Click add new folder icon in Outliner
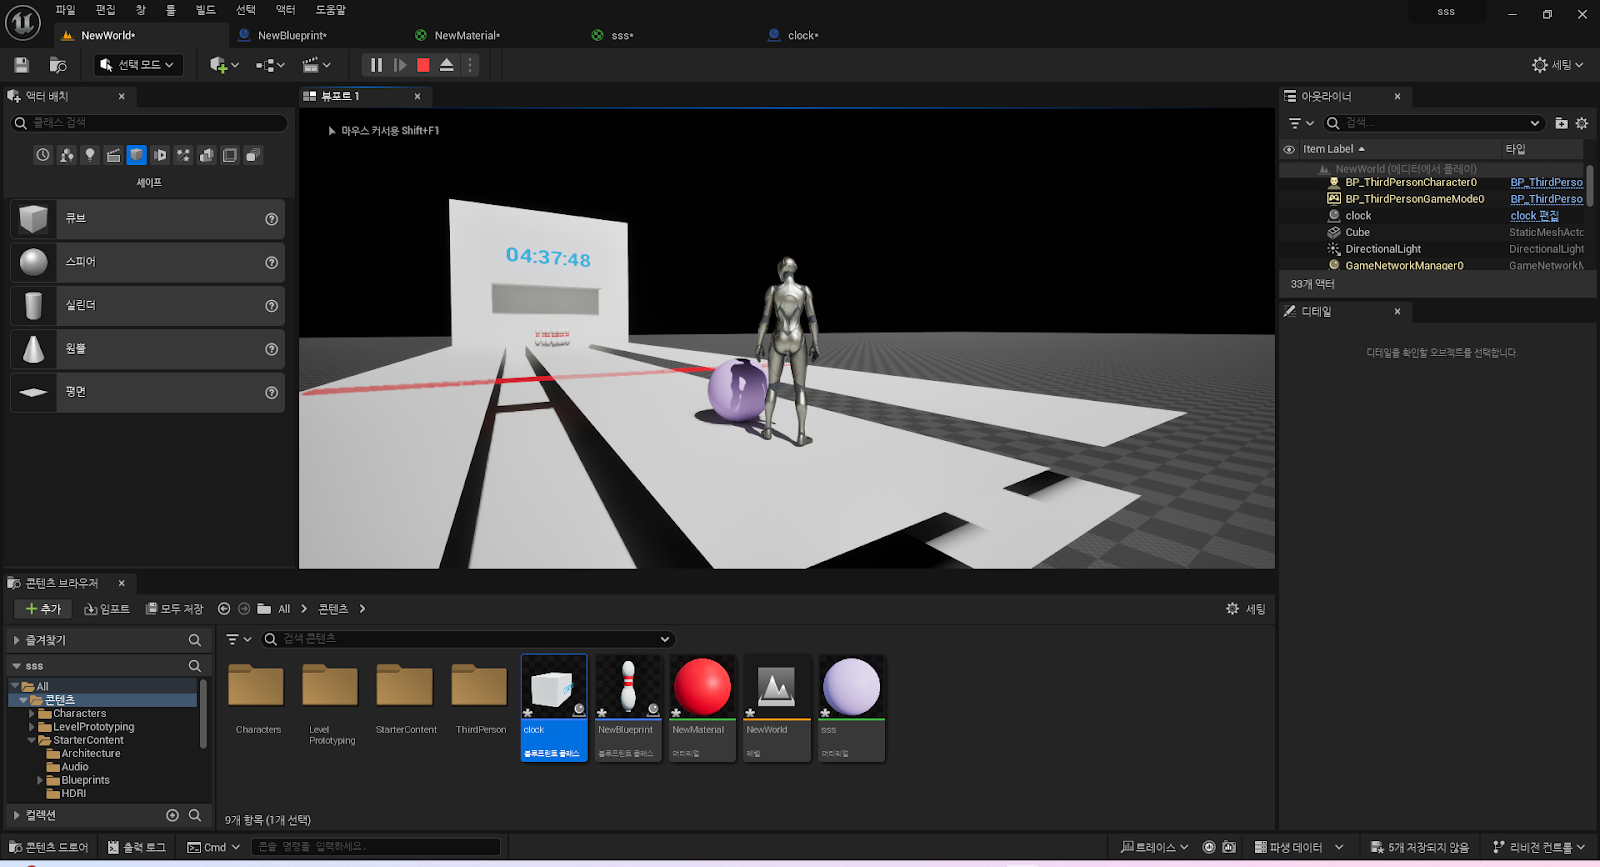The height and width of the screenshot is (867, 1600). coord(1561,123)
